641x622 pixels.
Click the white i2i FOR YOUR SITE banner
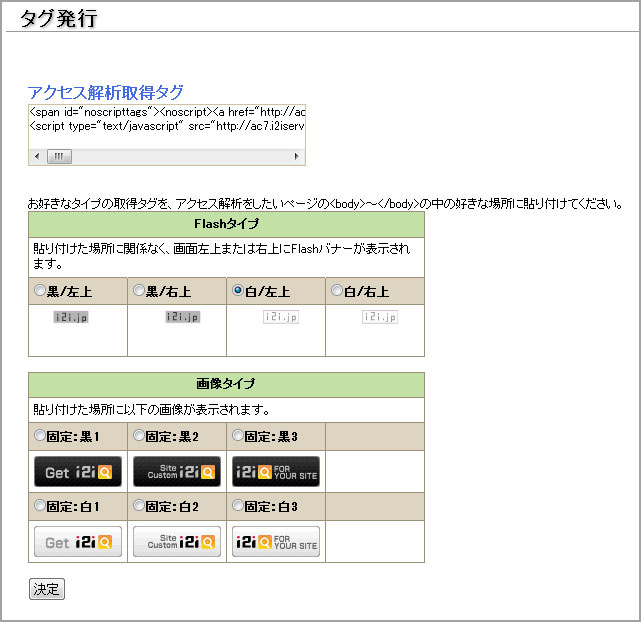(x=276, y=541)
